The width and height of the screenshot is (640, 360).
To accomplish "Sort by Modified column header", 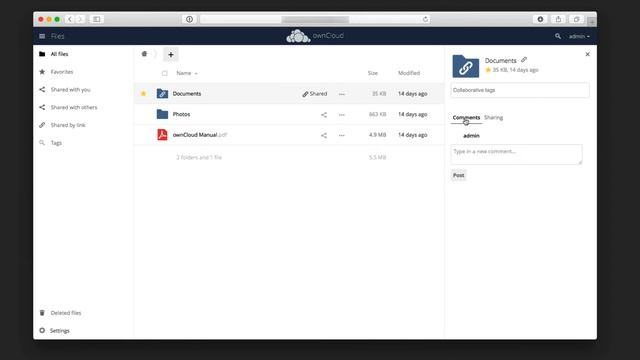I will point(409,73).
